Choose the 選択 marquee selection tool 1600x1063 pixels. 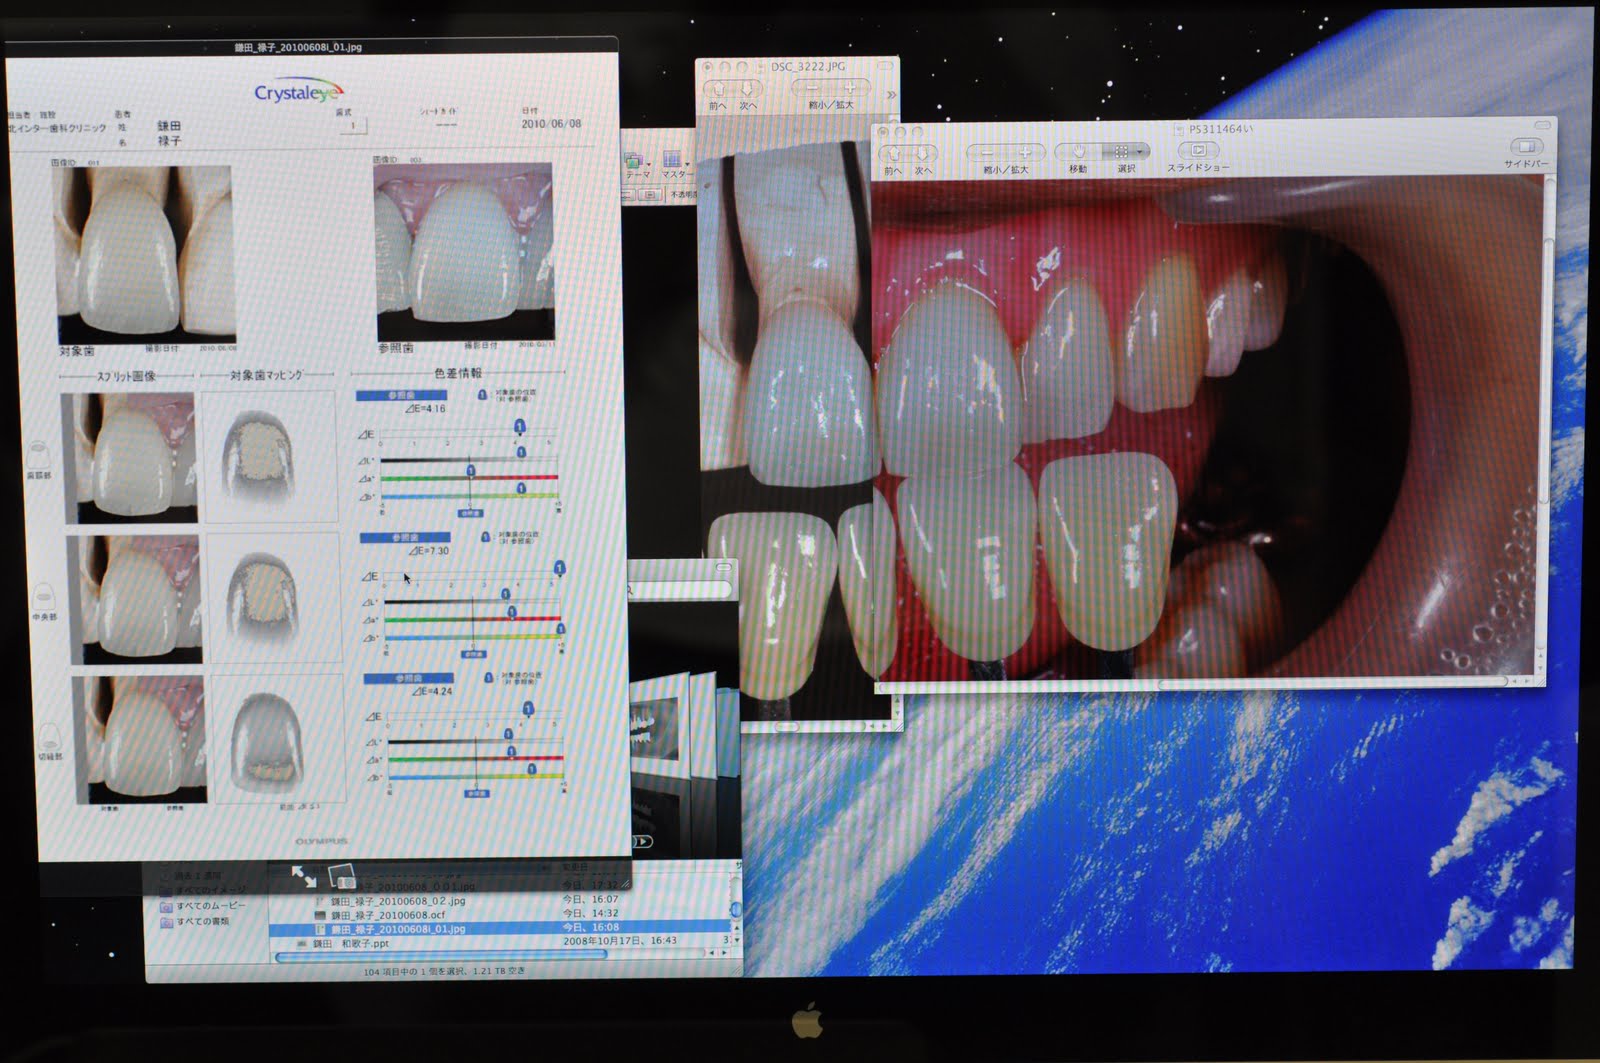pos(1121,152)
